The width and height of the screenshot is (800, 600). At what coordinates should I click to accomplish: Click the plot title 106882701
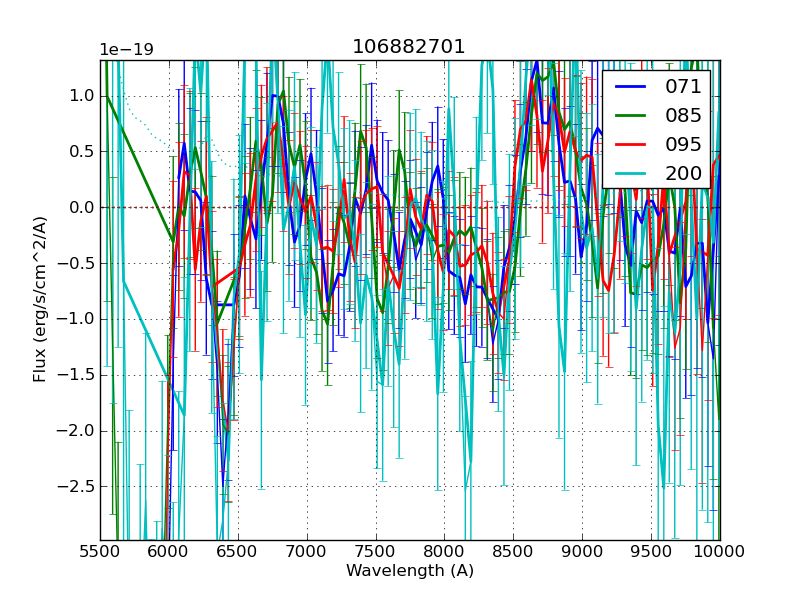click(x=409, y=47)
